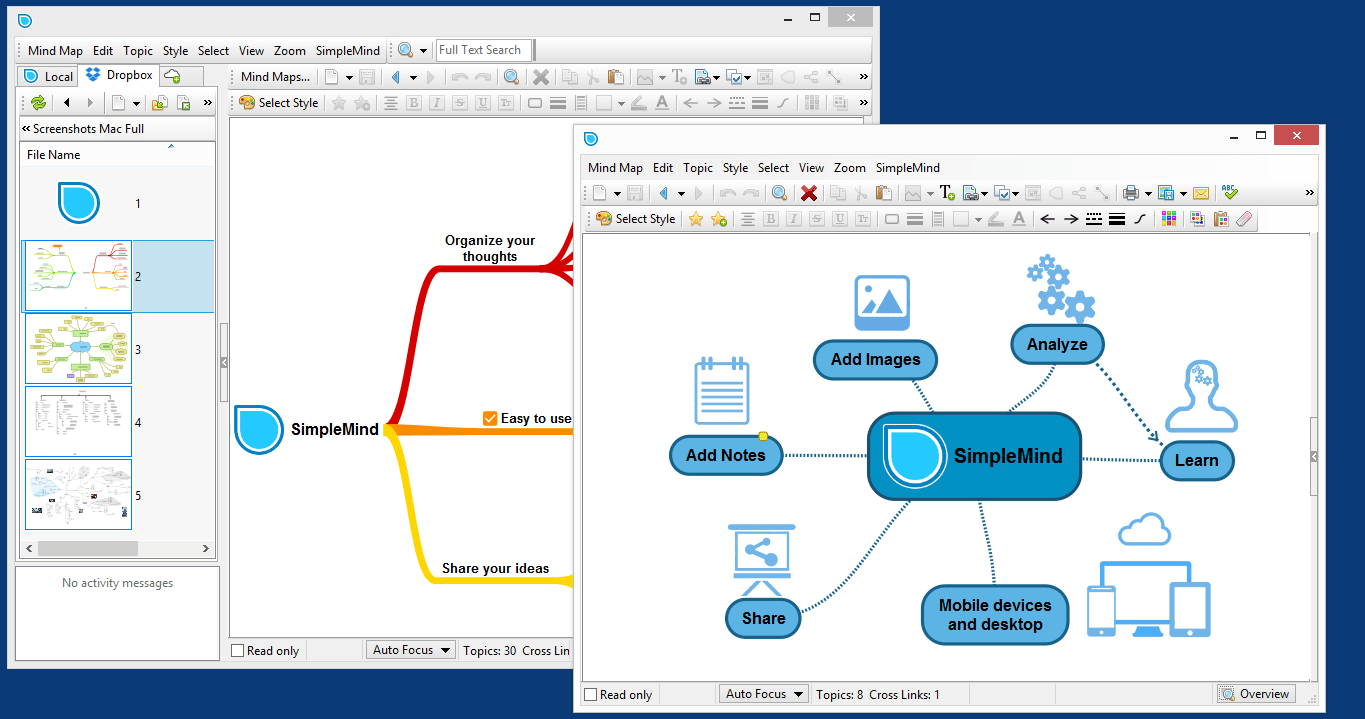This screenshot has height=719, width=1365.
Task: Open the Auto Focus dropdown in front window
Action: (764, 694)
